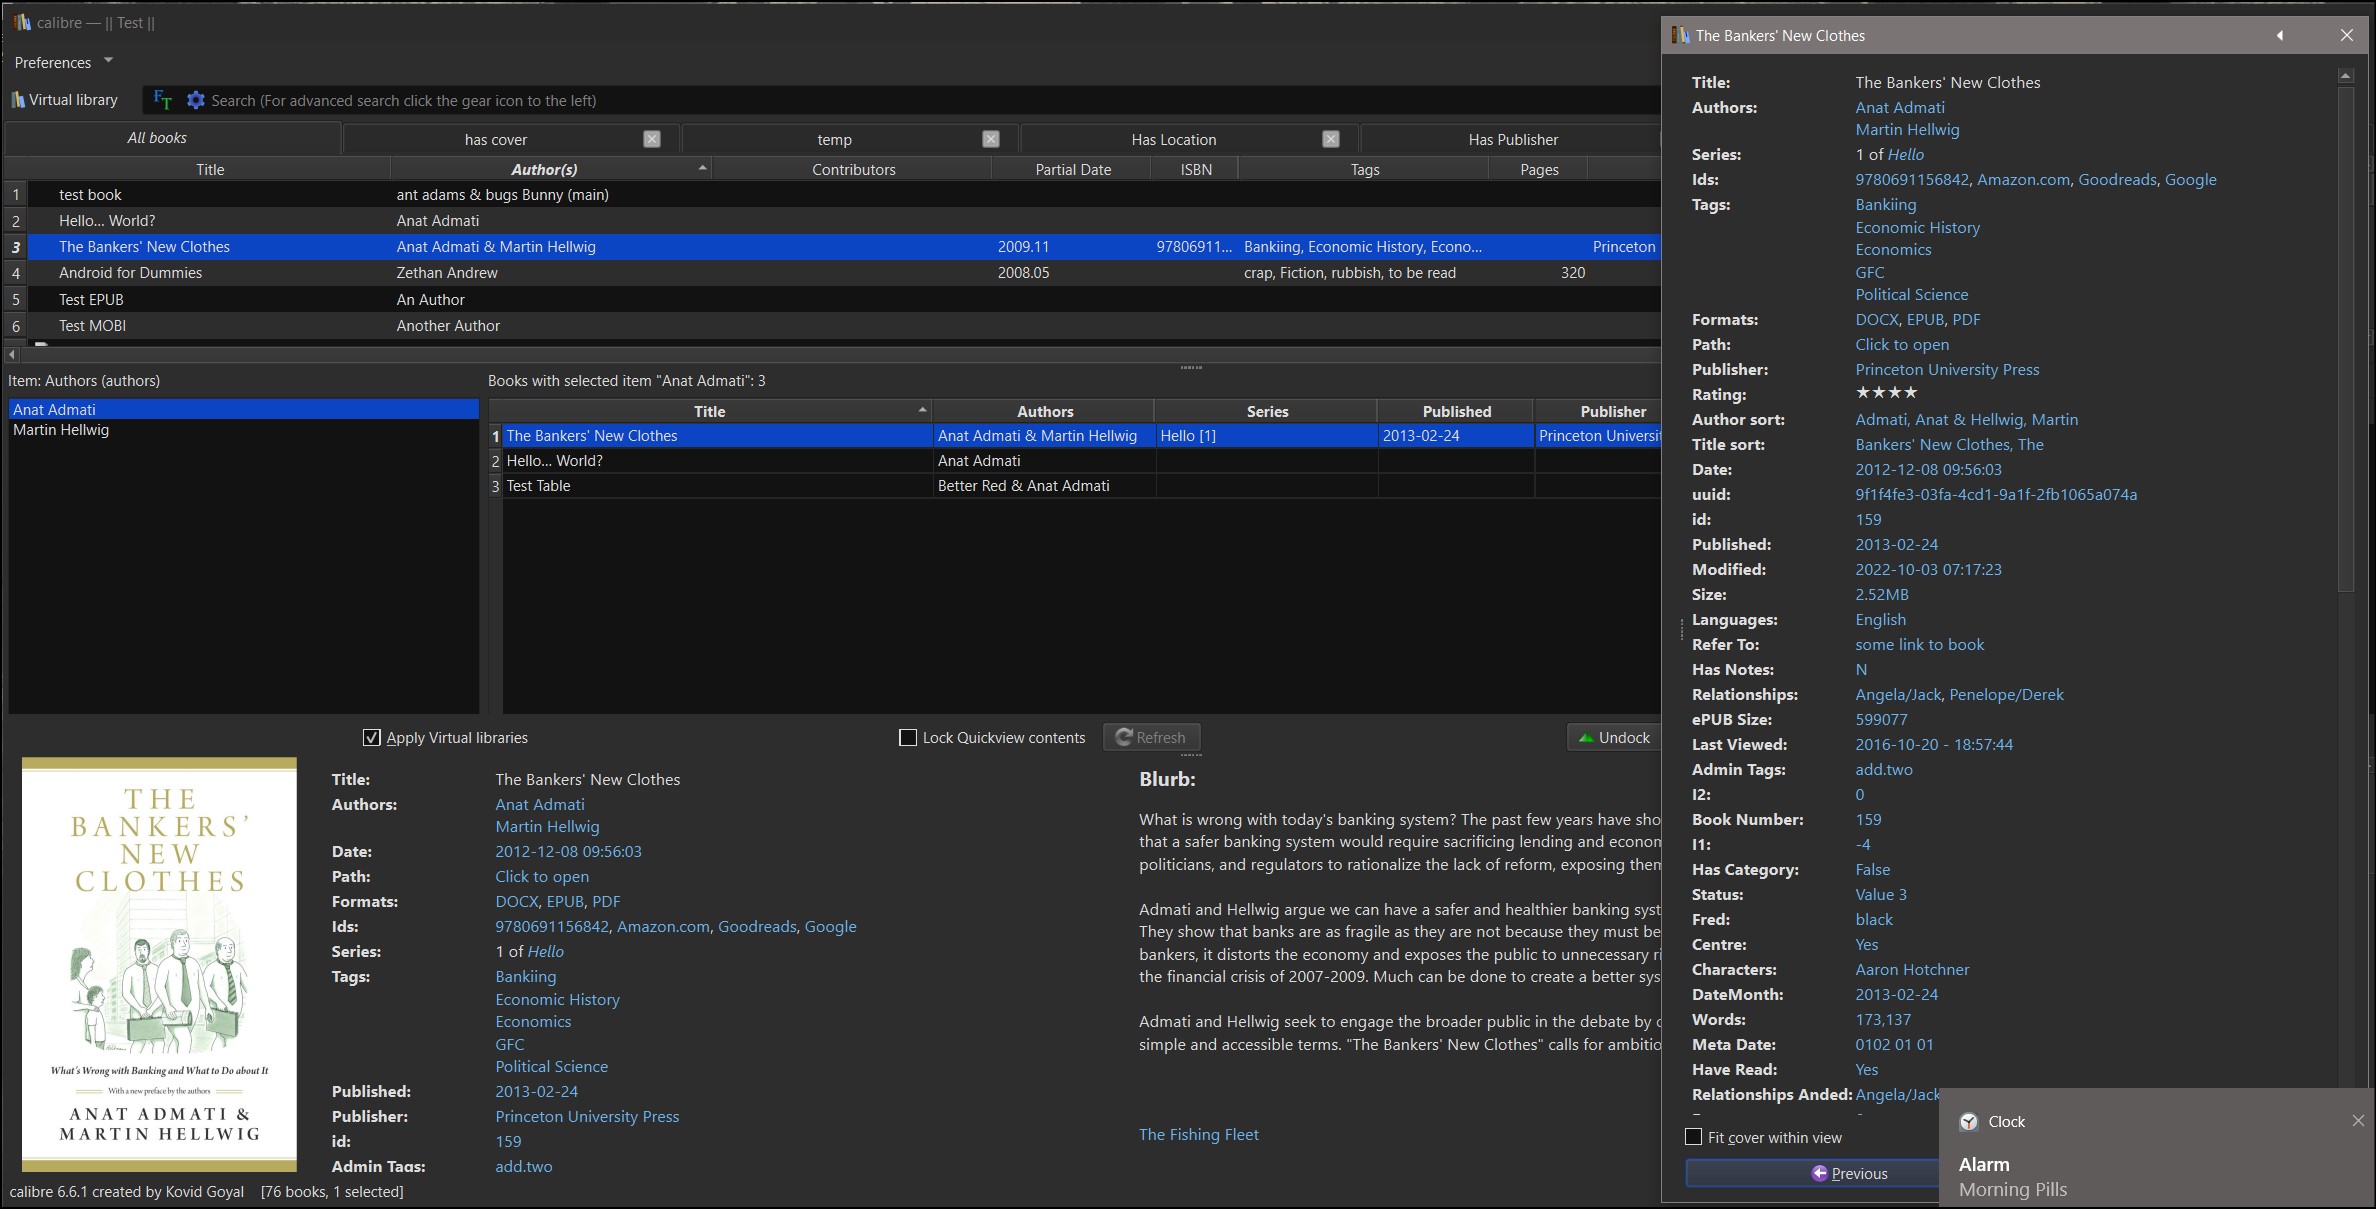Close the 'has cover' virtual library tab
This screenshot has height=1209, width=2376.
[652, 139]
